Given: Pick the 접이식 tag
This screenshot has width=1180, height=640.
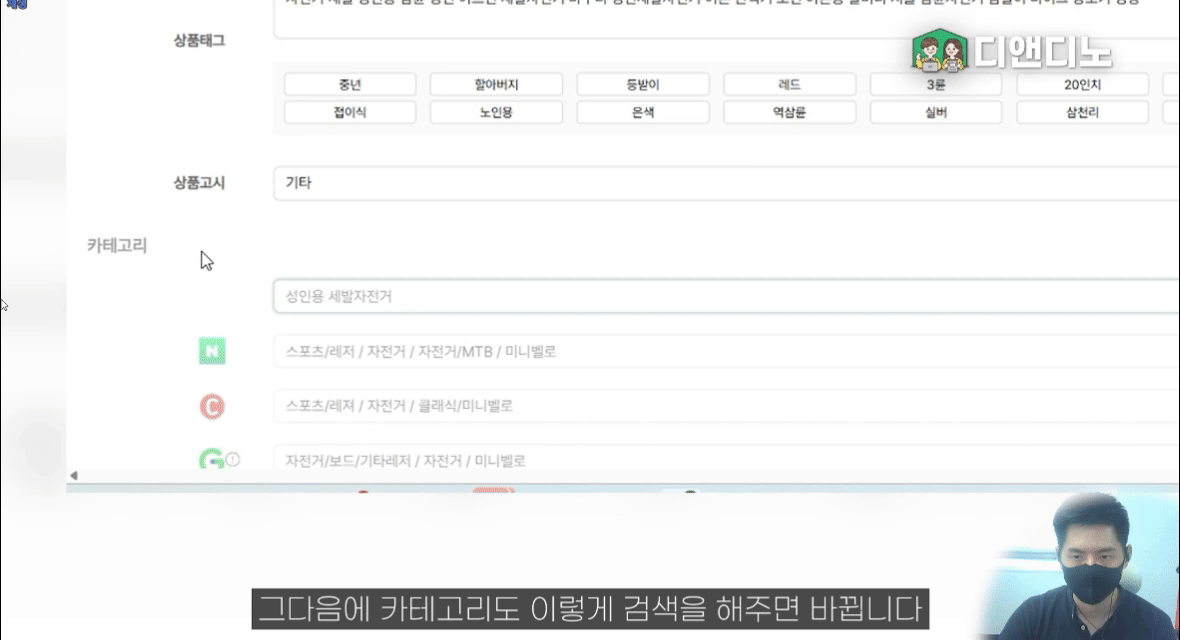Looking at the screenshot, I should click(349, 112).
